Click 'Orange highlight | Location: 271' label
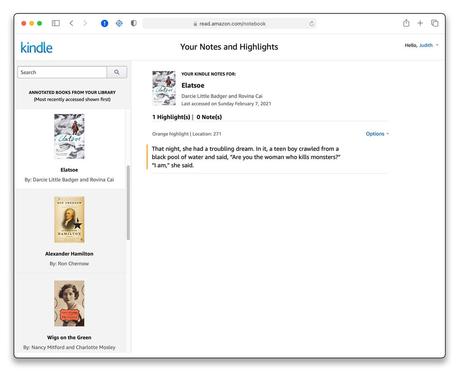The width and height of the screenshot is (460, 373). tap(186, 134)
